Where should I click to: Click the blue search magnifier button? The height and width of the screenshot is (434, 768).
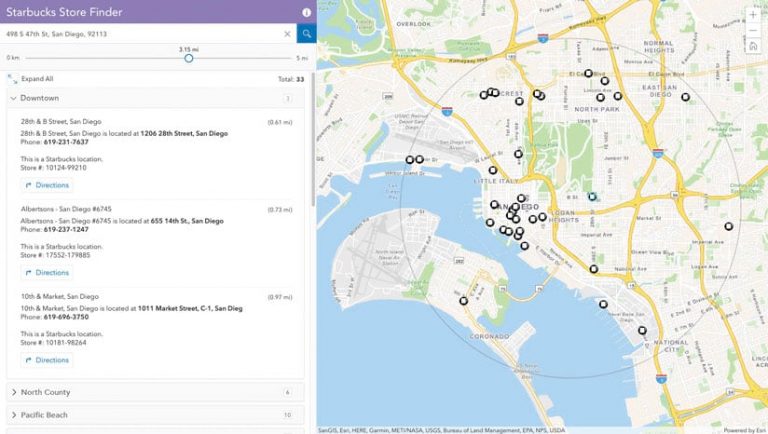307,33
